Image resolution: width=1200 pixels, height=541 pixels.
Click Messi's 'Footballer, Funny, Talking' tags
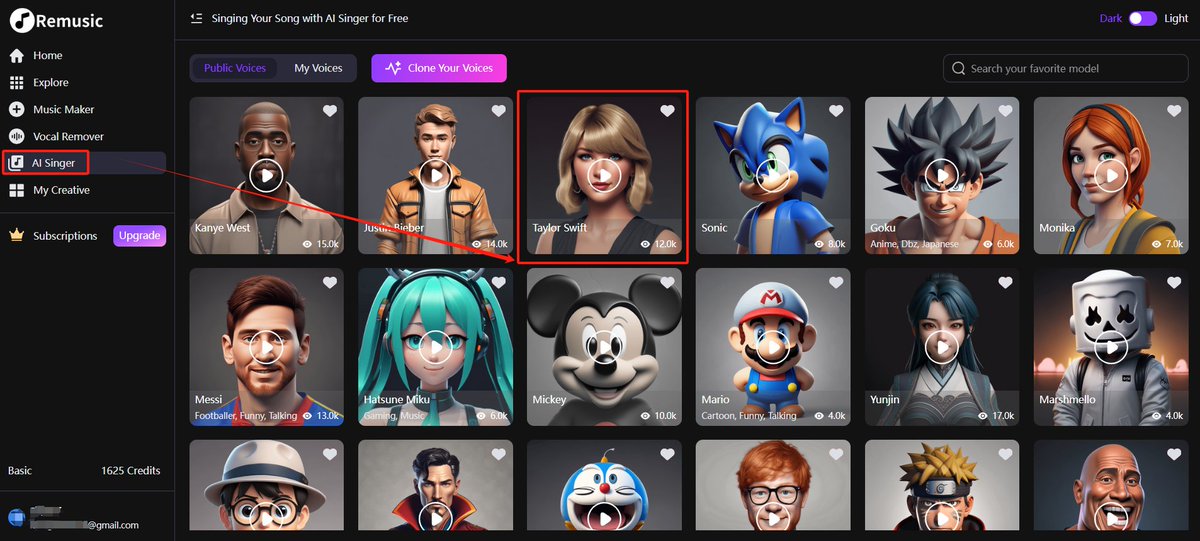click(248, 415)
